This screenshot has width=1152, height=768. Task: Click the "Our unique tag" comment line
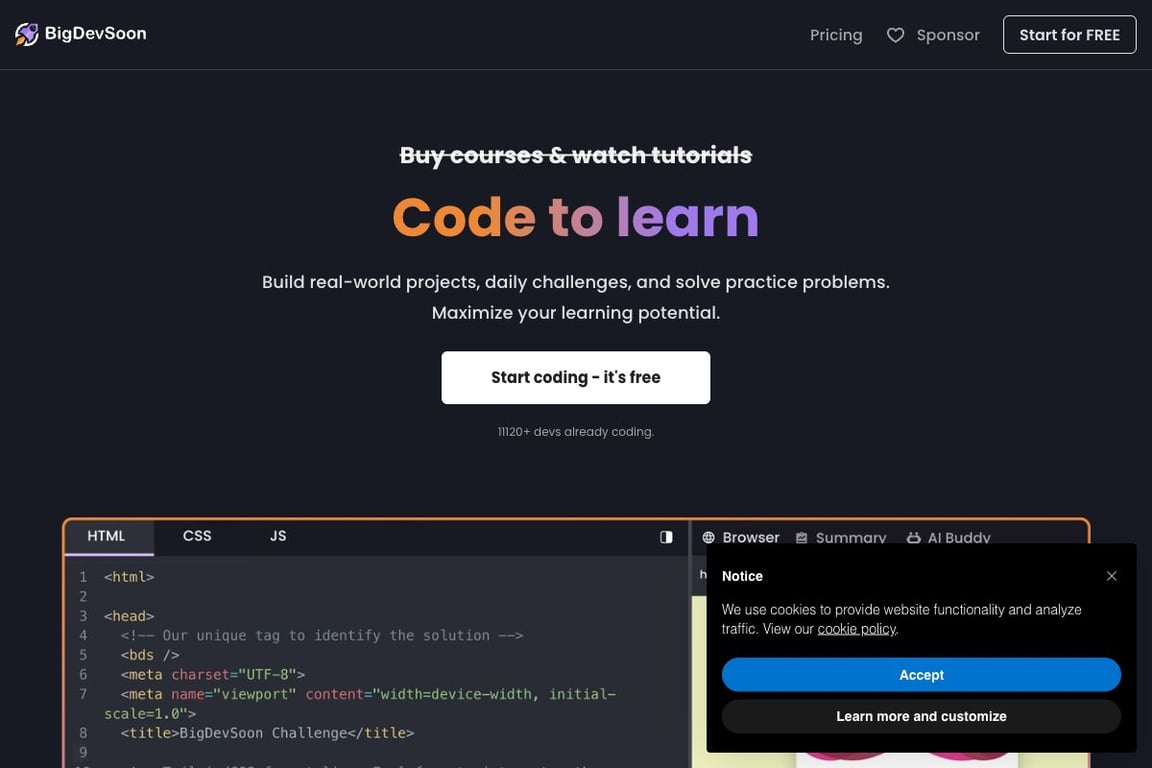(322, 636)
